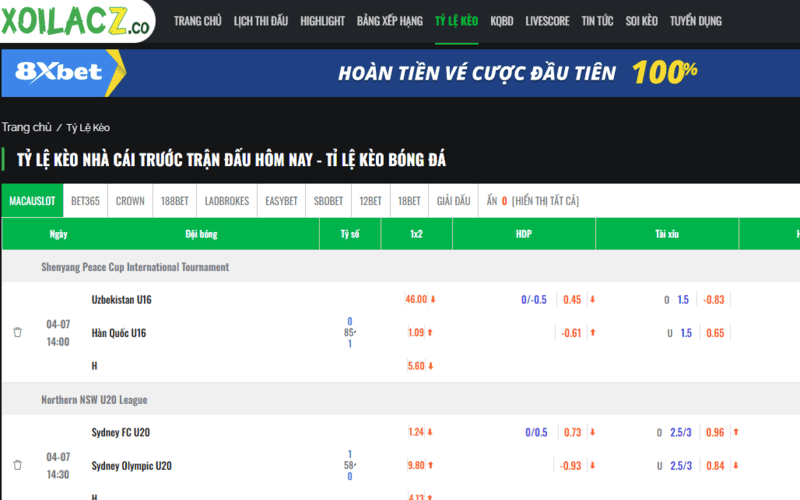Click the 46.00 odds for Uzbekistan U16

416,299
